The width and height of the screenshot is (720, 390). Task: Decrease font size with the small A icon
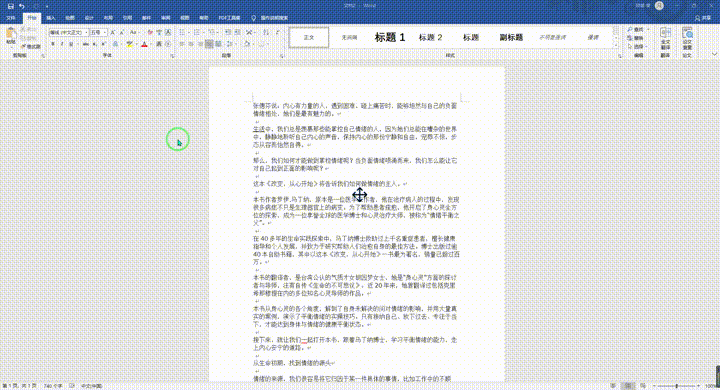pyautogui.click(x=122, y=32)
